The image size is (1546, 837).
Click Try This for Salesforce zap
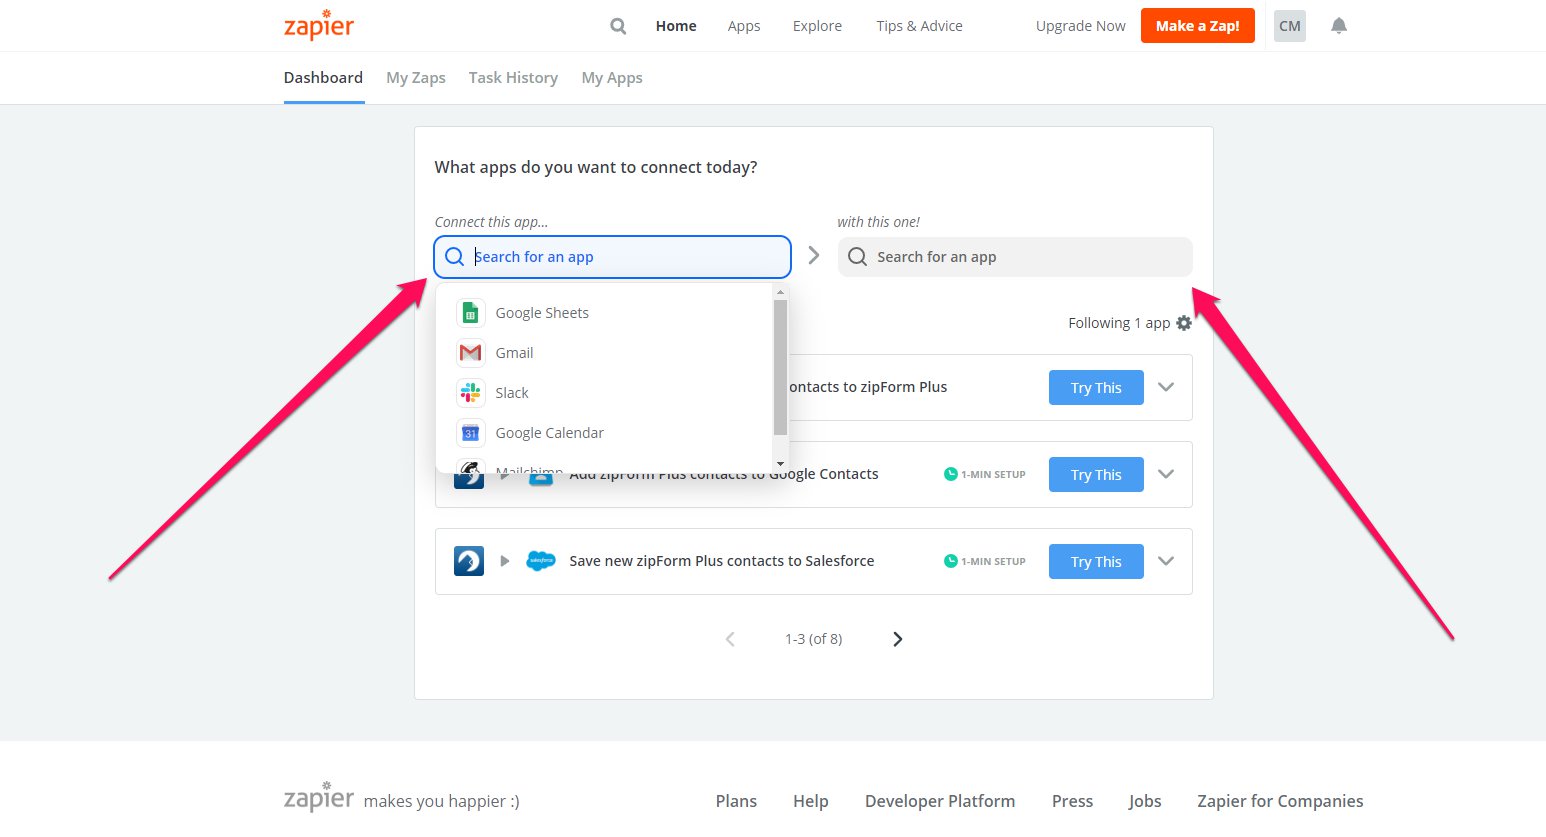1096,562
